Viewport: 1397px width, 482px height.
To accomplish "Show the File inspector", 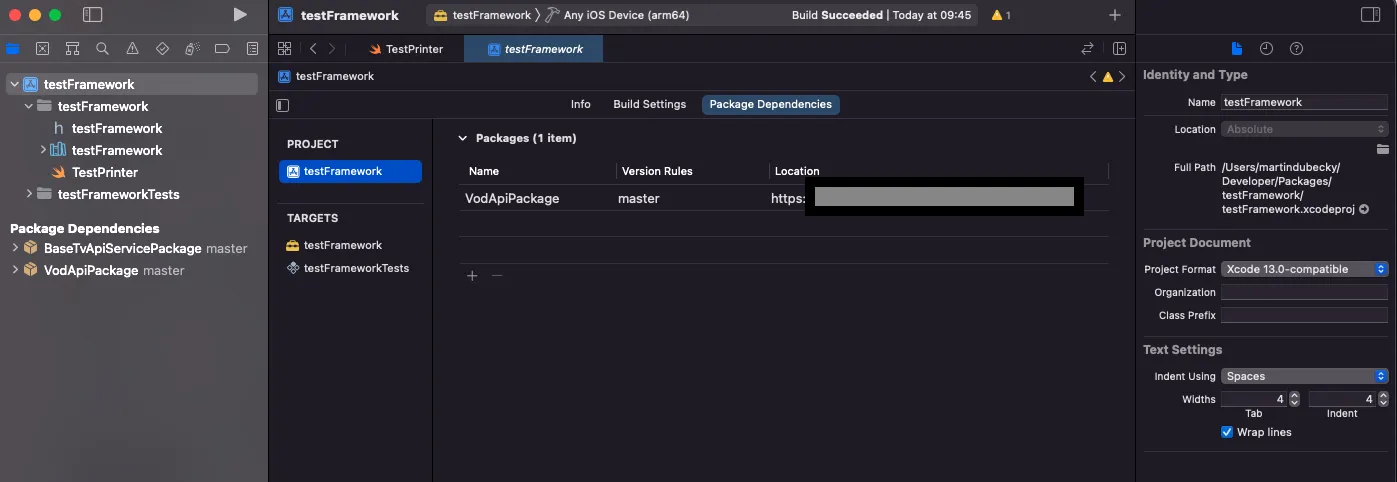I will [1237, 48].
